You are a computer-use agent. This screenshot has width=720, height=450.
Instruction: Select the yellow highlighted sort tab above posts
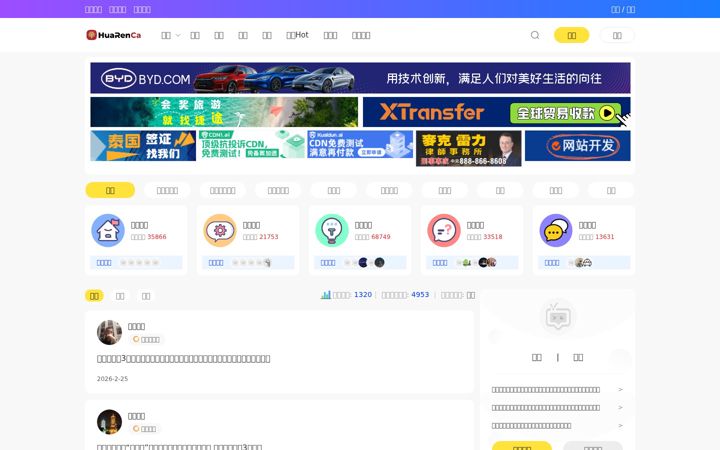94,296
